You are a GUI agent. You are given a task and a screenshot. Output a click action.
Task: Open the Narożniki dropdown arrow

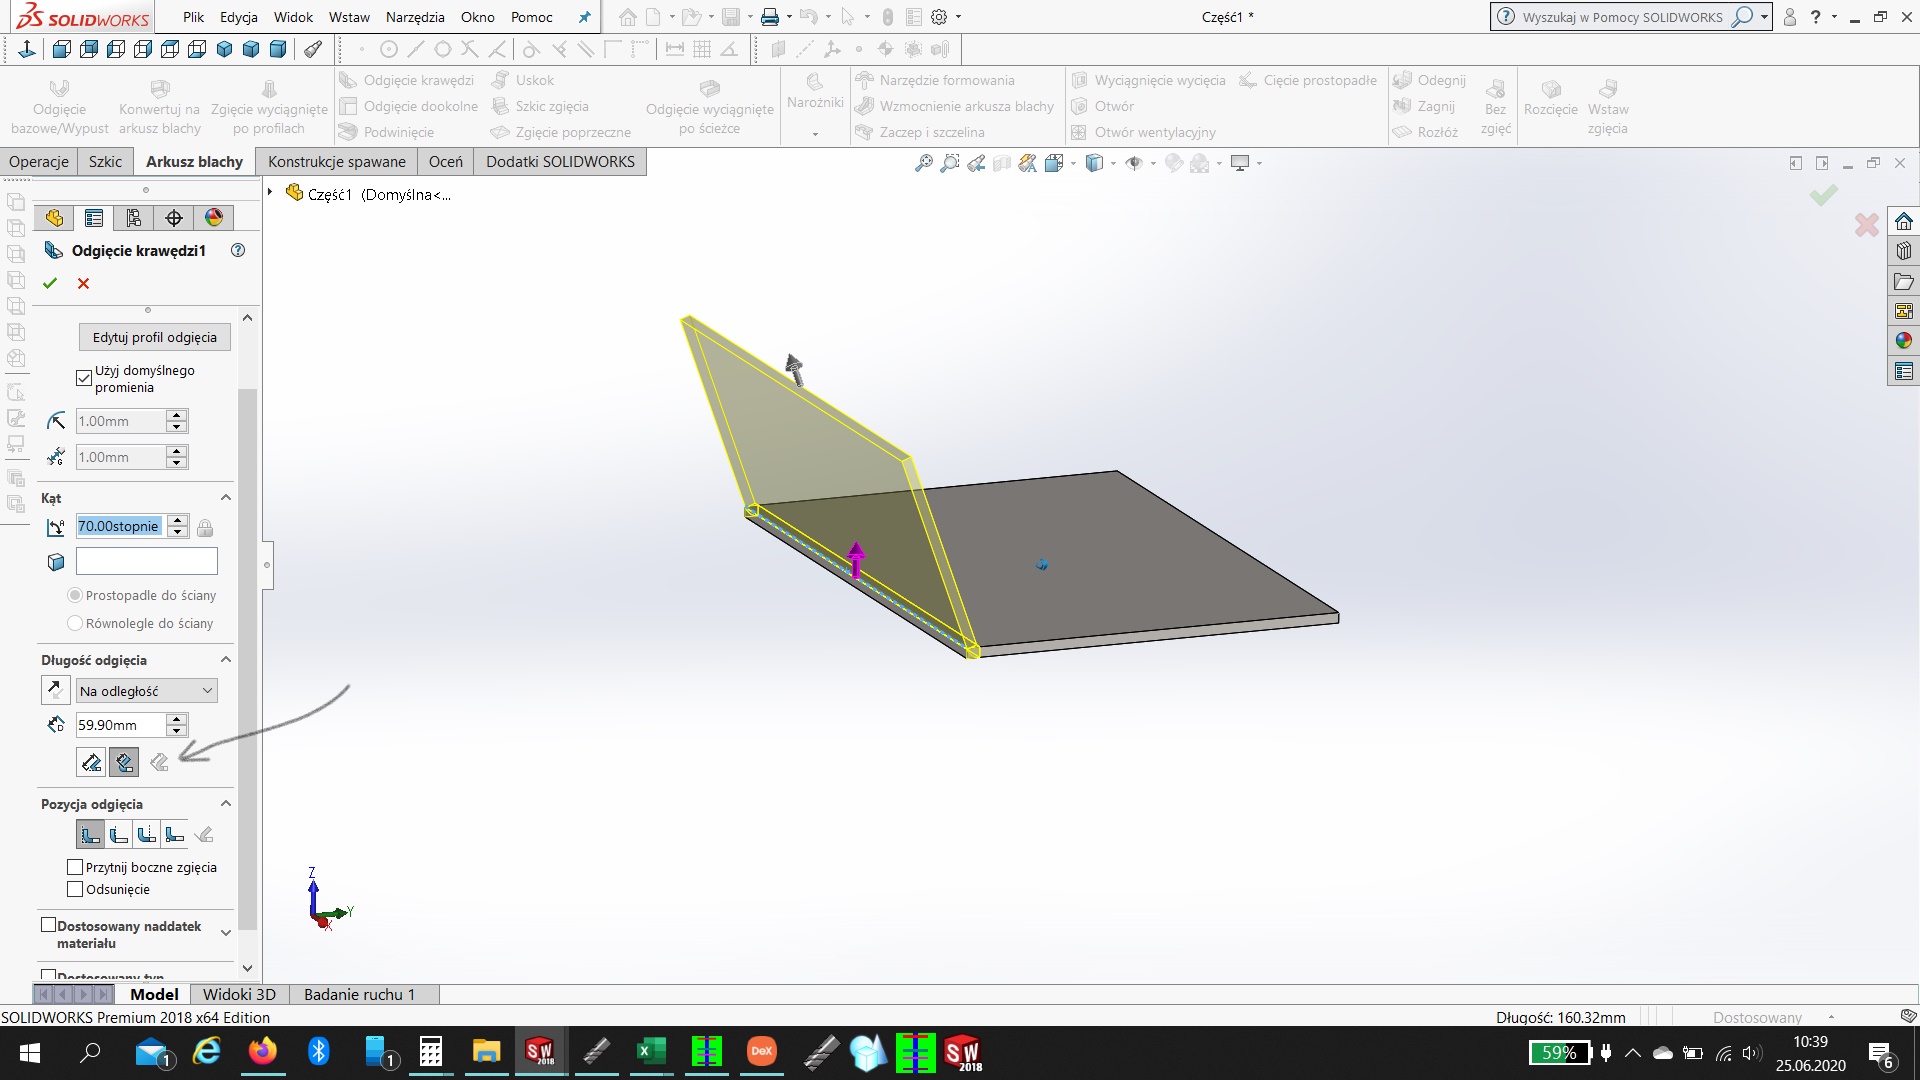(815, 134)
